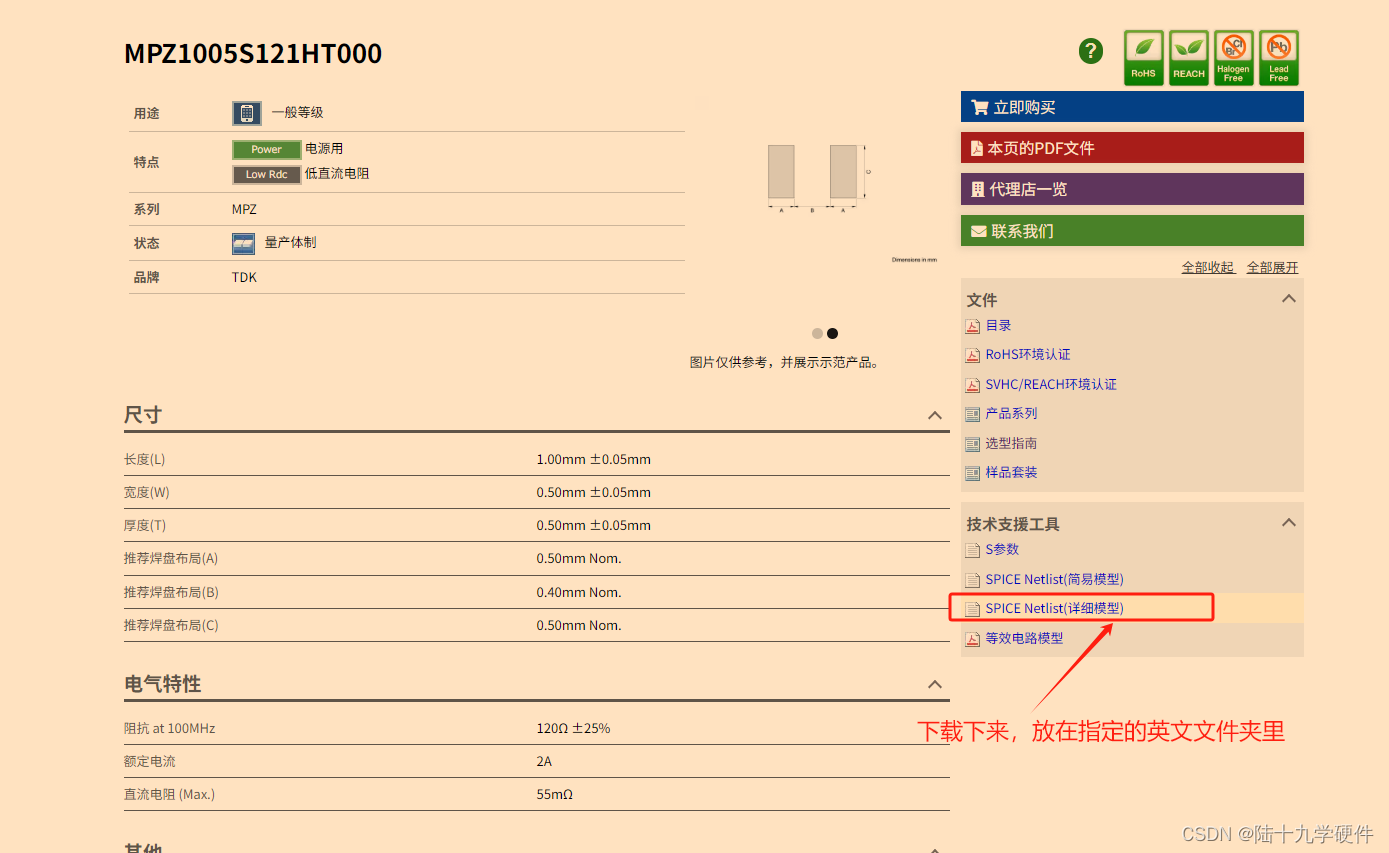Open the SVHC/REACH环境认证 link
Image resolution: width=1389 pixels, height=853 pixels.
(1051, 385)
